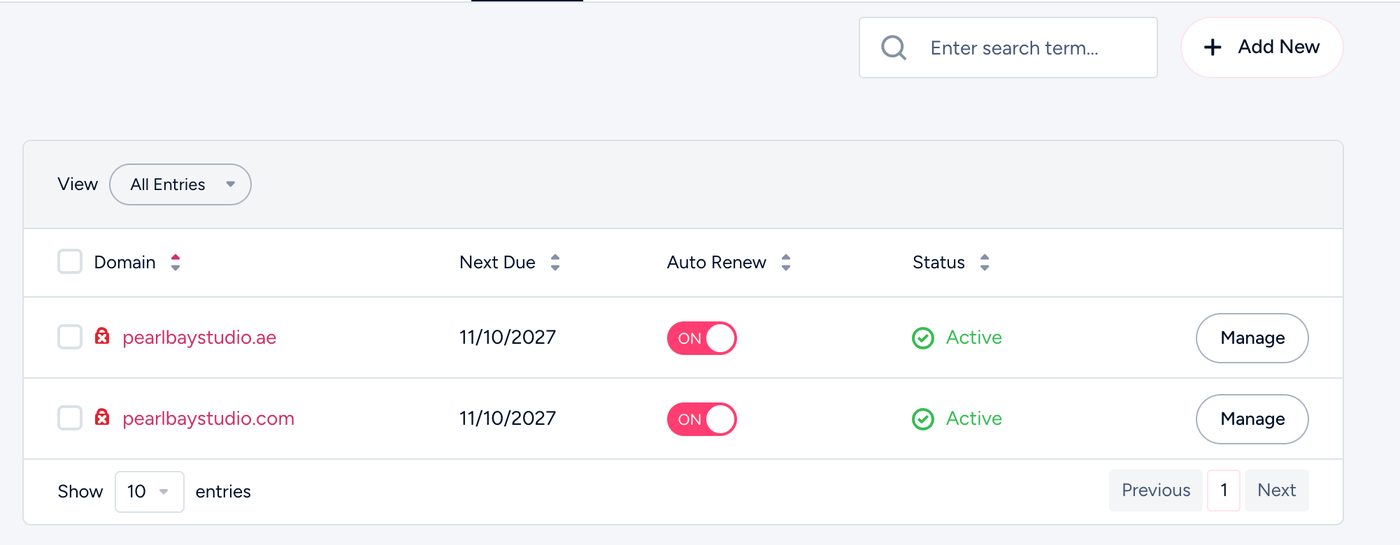Screen dimensions: 1400x545
Task: Sort by Domain column arrows
Action: [x=175, y=263]
